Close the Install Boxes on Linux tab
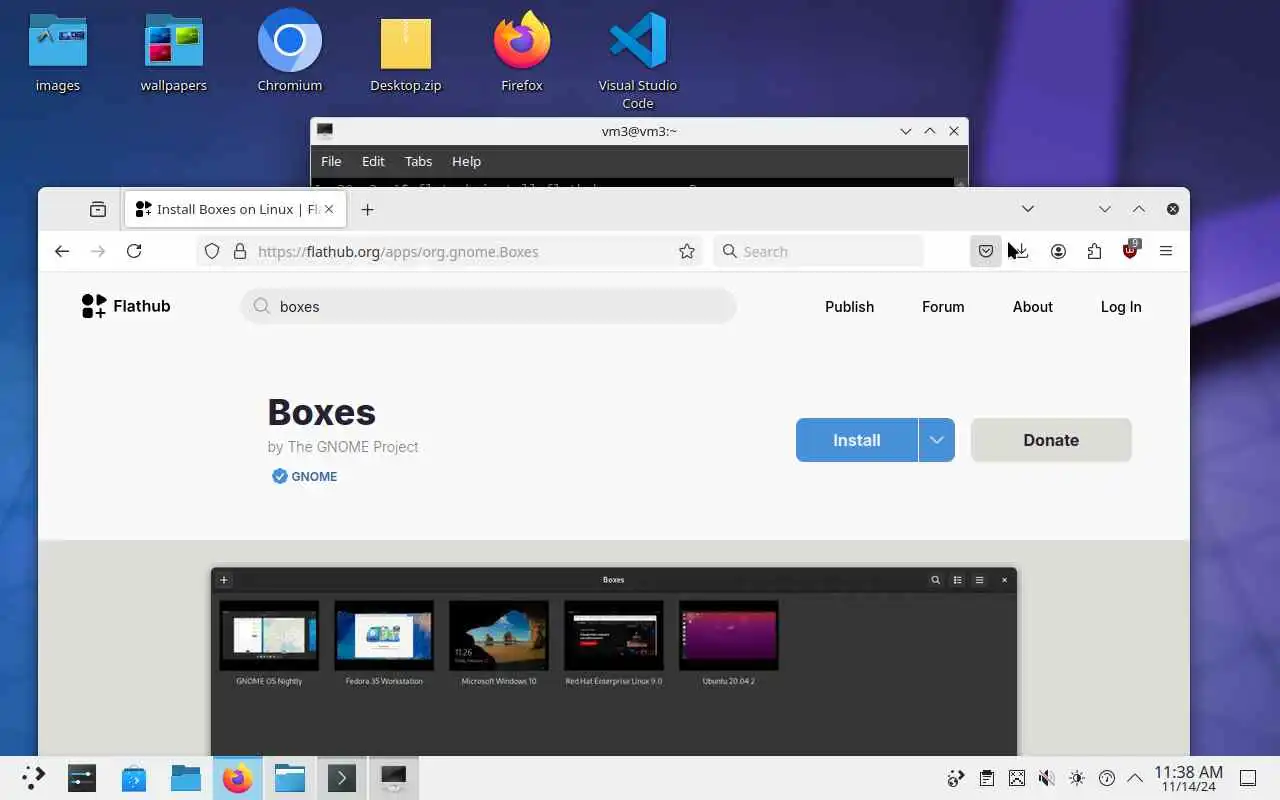1280x800 pixels. pyautogui.click(x=329, y=209)
